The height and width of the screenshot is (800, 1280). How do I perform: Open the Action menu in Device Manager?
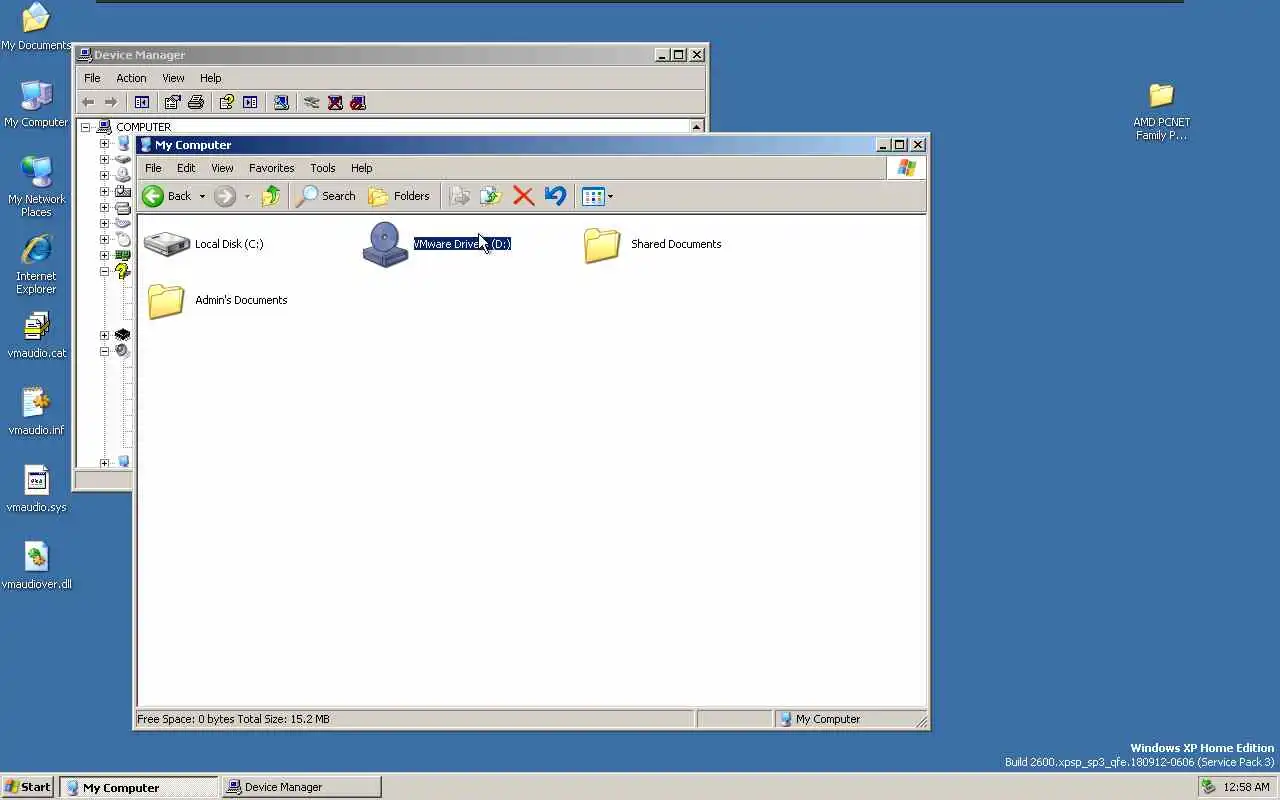coord(131,78)
